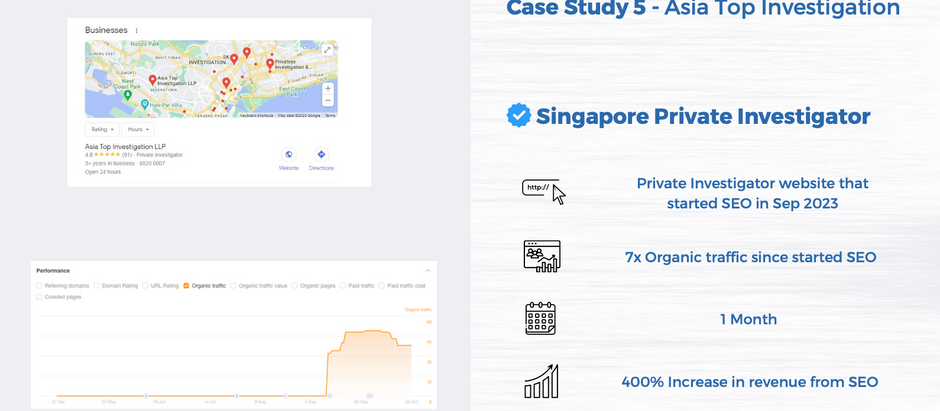Click the calendar icon beside 1 Month
The image size is (940, 411).
(x=541, y=318)
